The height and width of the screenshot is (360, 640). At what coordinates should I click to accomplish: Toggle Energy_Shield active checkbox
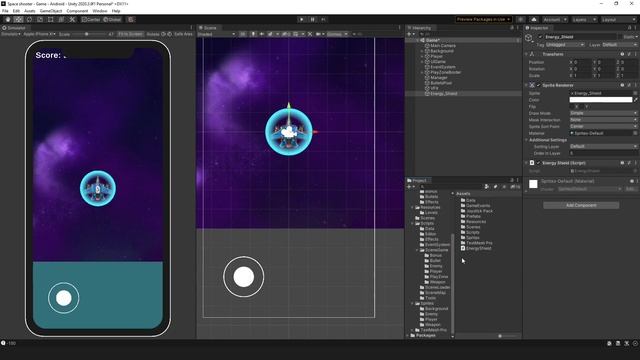pos(540,37)
